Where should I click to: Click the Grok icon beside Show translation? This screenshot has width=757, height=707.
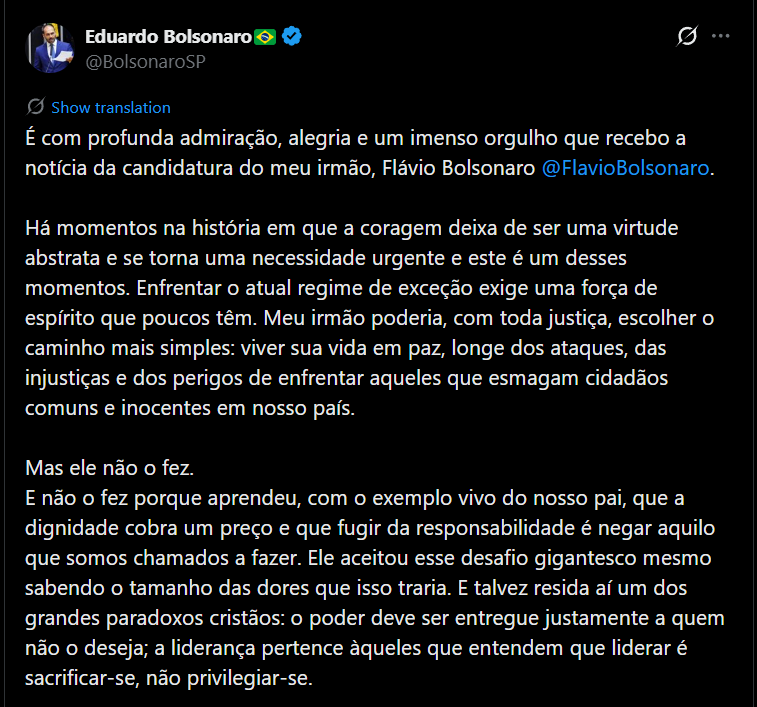(36, 107)
